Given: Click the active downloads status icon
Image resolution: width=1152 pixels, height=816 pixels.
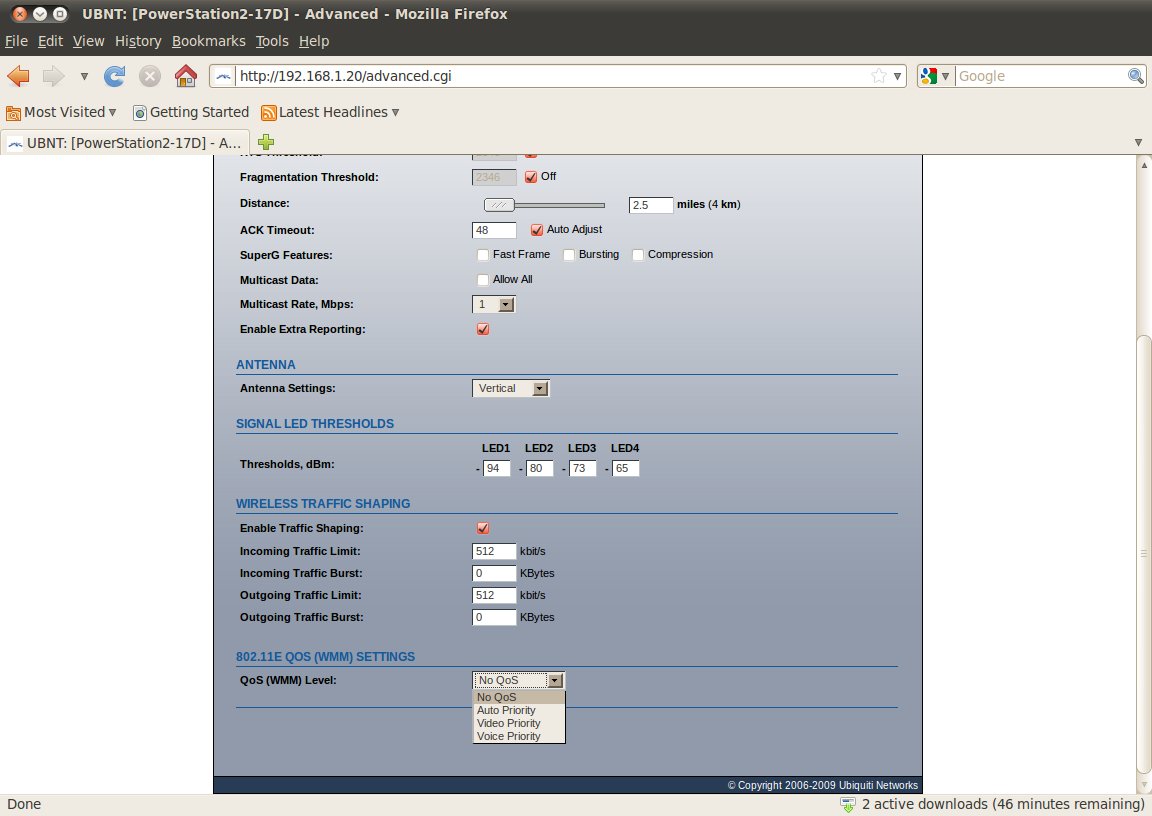Looking at the screenshot, I should (x=848, y=805).
